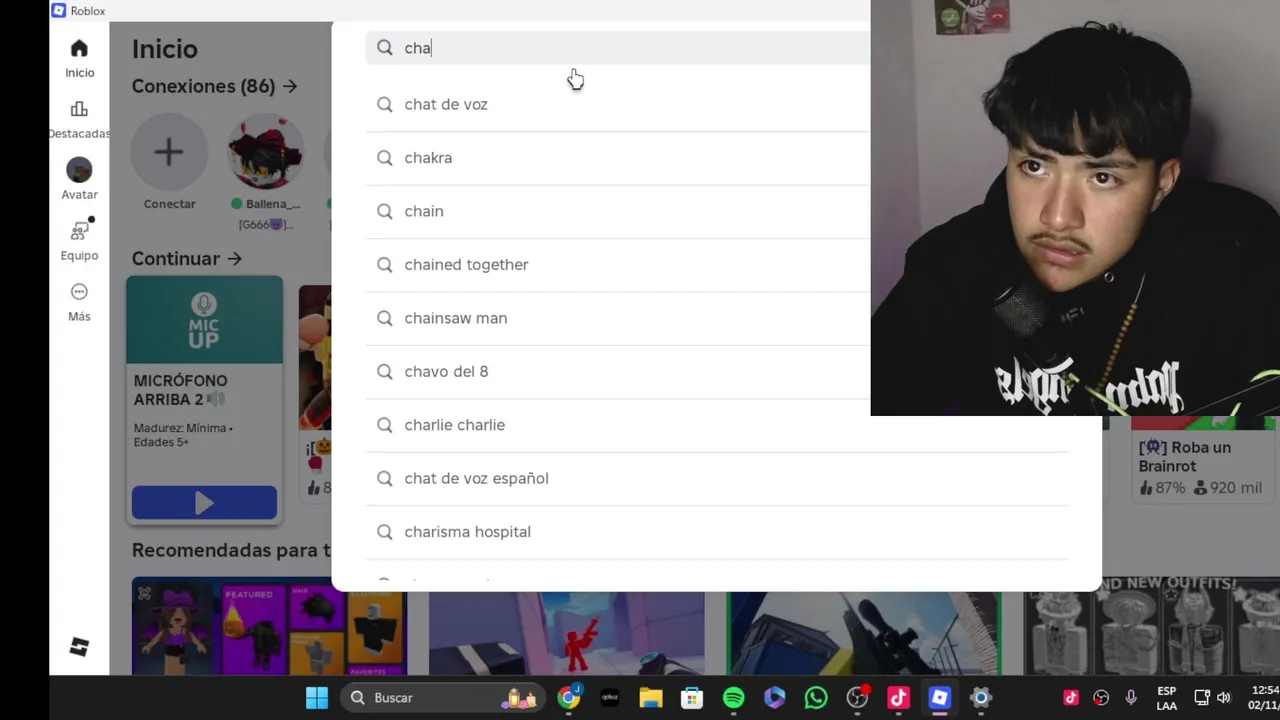1280x720 pixels.
Task: Open WhatsApp from taskbar
Action: click(x=816, y=698)
